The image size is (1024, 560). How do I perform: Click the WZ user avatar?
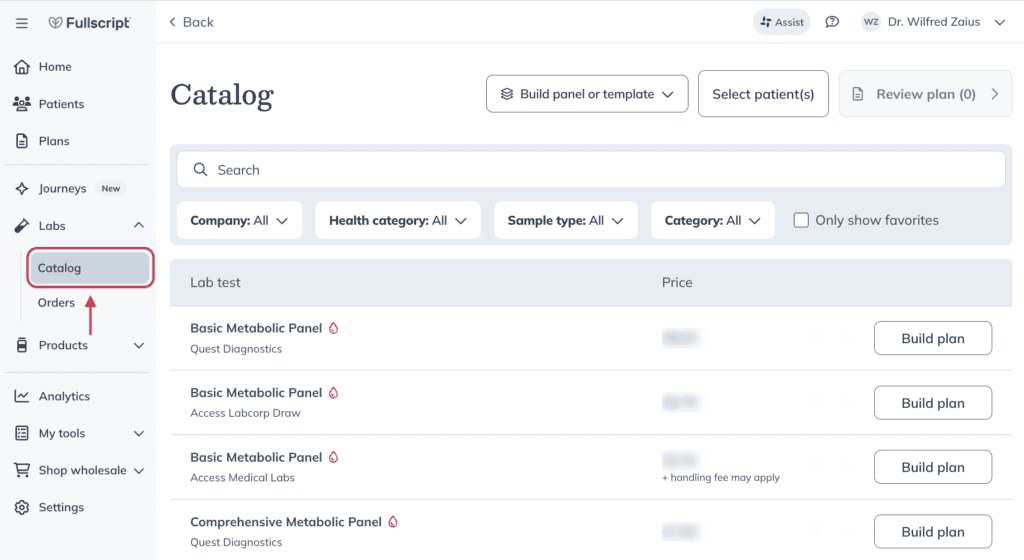(x=871, y=22)
